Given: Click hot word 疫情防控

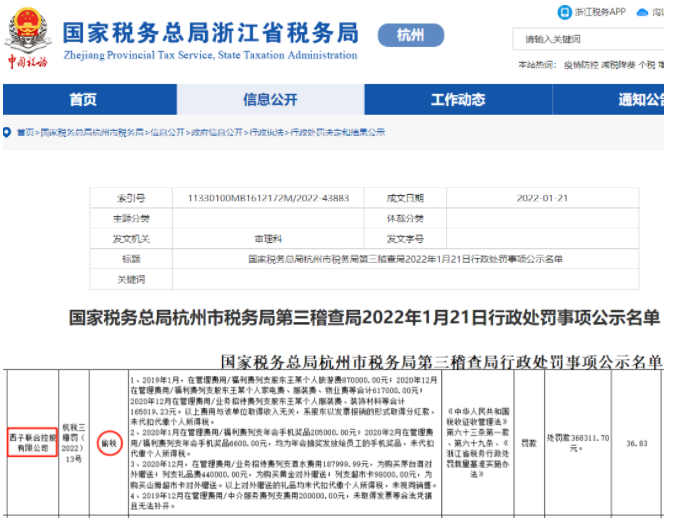Looking at the screenshot, I should click(x=581, y=65).
